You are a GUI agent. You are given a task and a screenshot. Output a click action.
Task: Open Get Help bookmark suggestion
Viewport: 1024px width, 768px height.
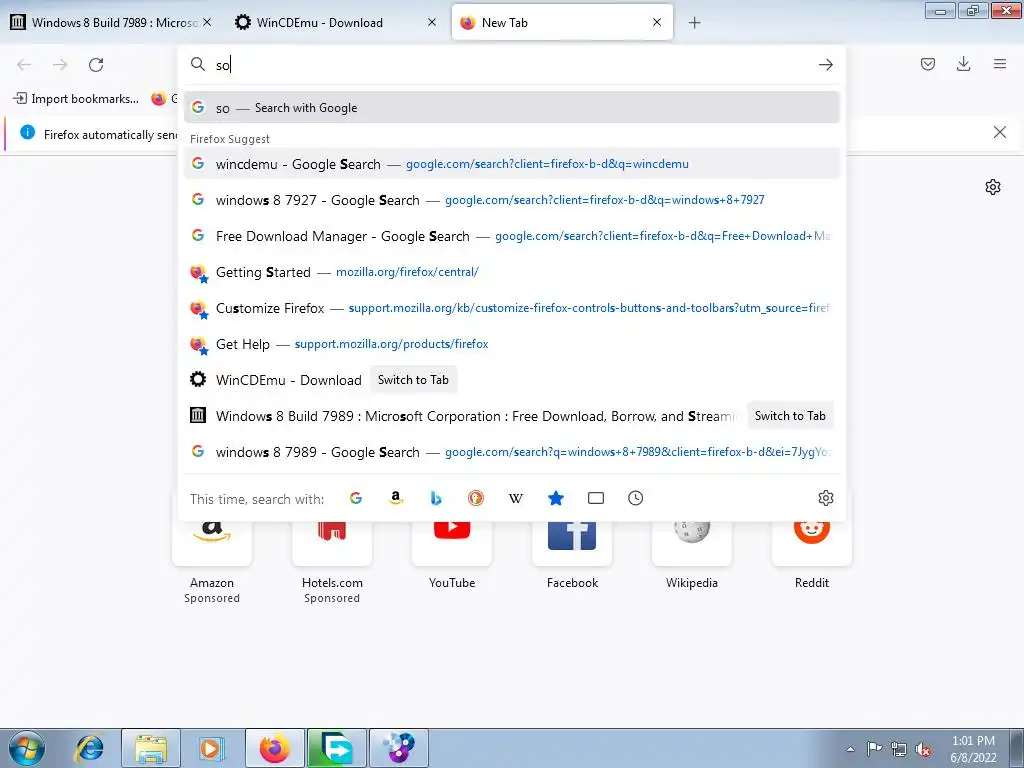pos(511,344)
